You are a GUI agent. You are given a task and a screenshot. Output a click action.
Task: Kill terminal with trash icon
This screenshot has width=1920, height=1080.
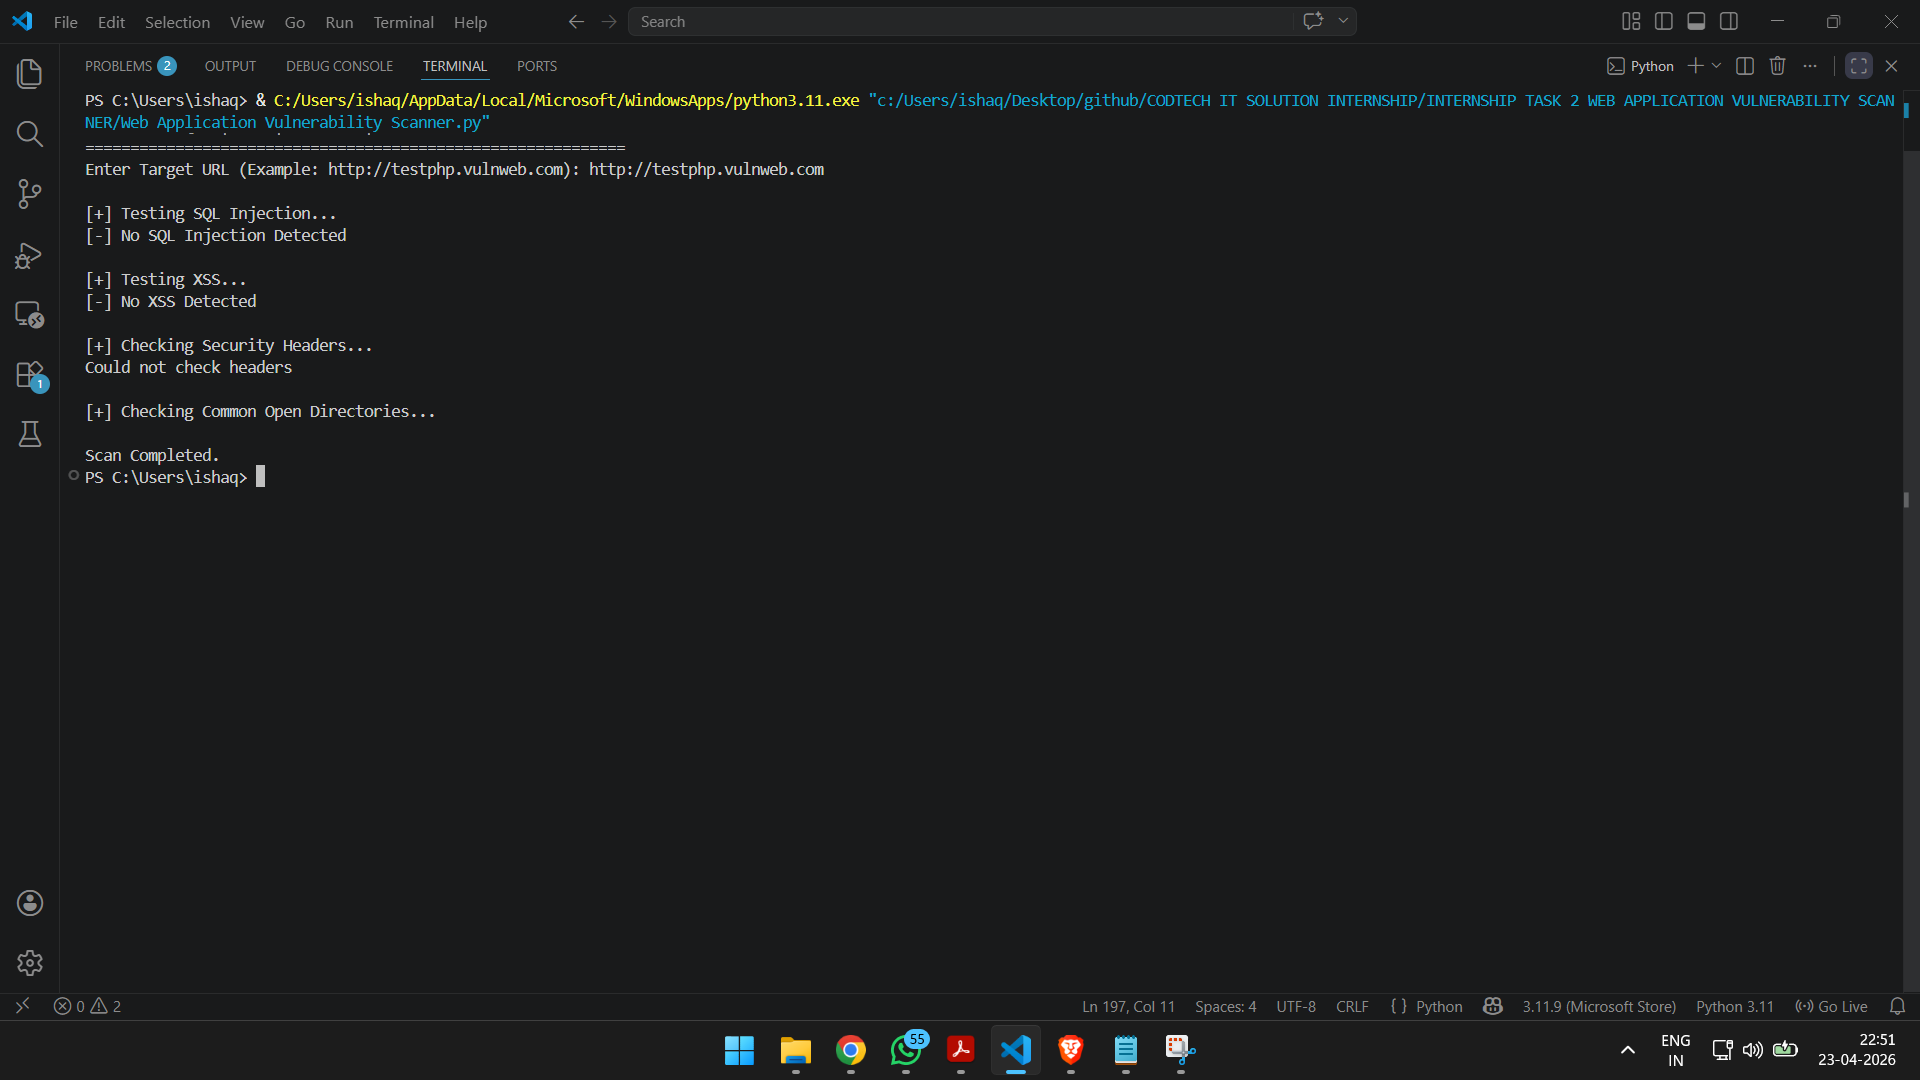coord(1777,66)
